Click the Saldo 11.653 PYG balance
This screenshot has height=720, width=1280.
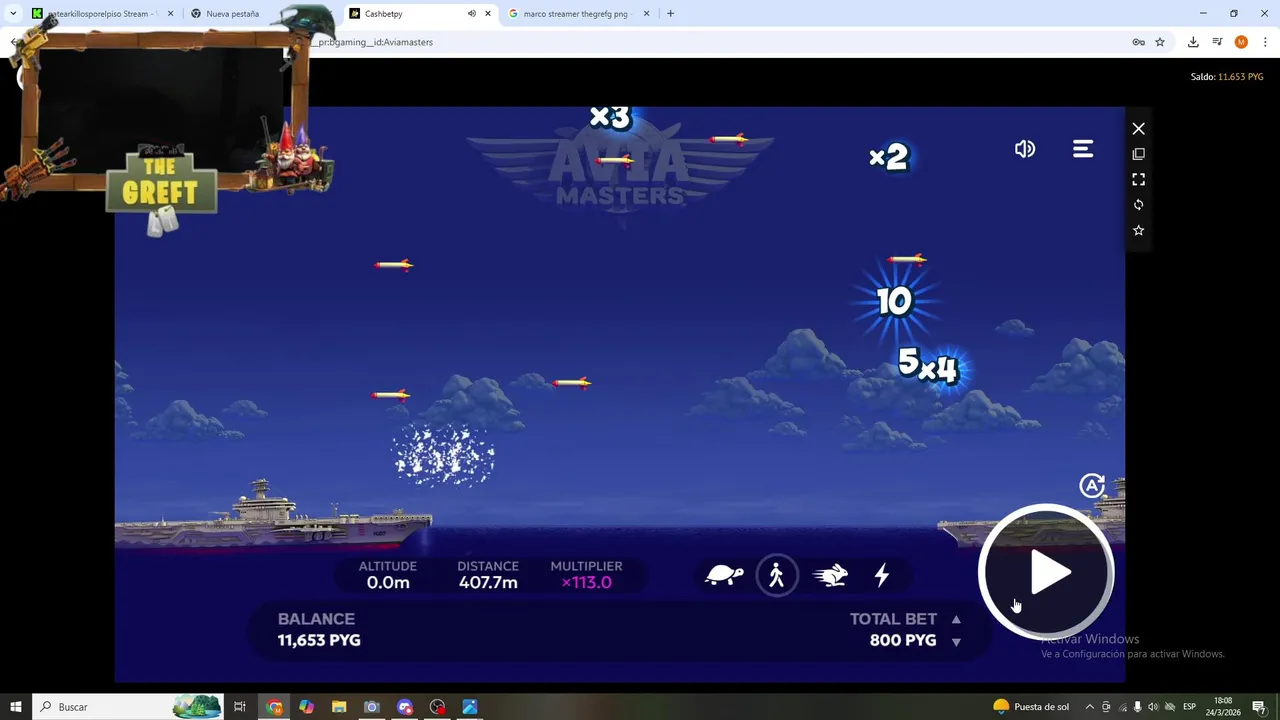click(x=1226, y=77)
